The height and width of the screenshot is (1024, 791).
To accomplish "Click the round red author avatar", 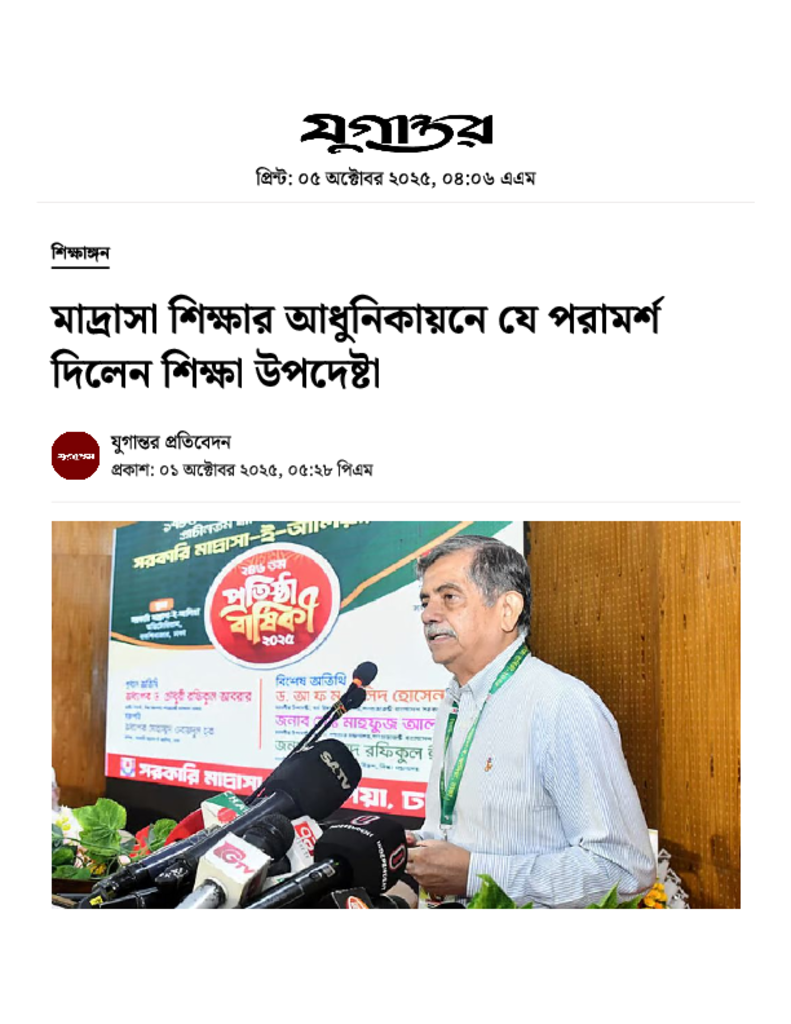I will [76, 455].
